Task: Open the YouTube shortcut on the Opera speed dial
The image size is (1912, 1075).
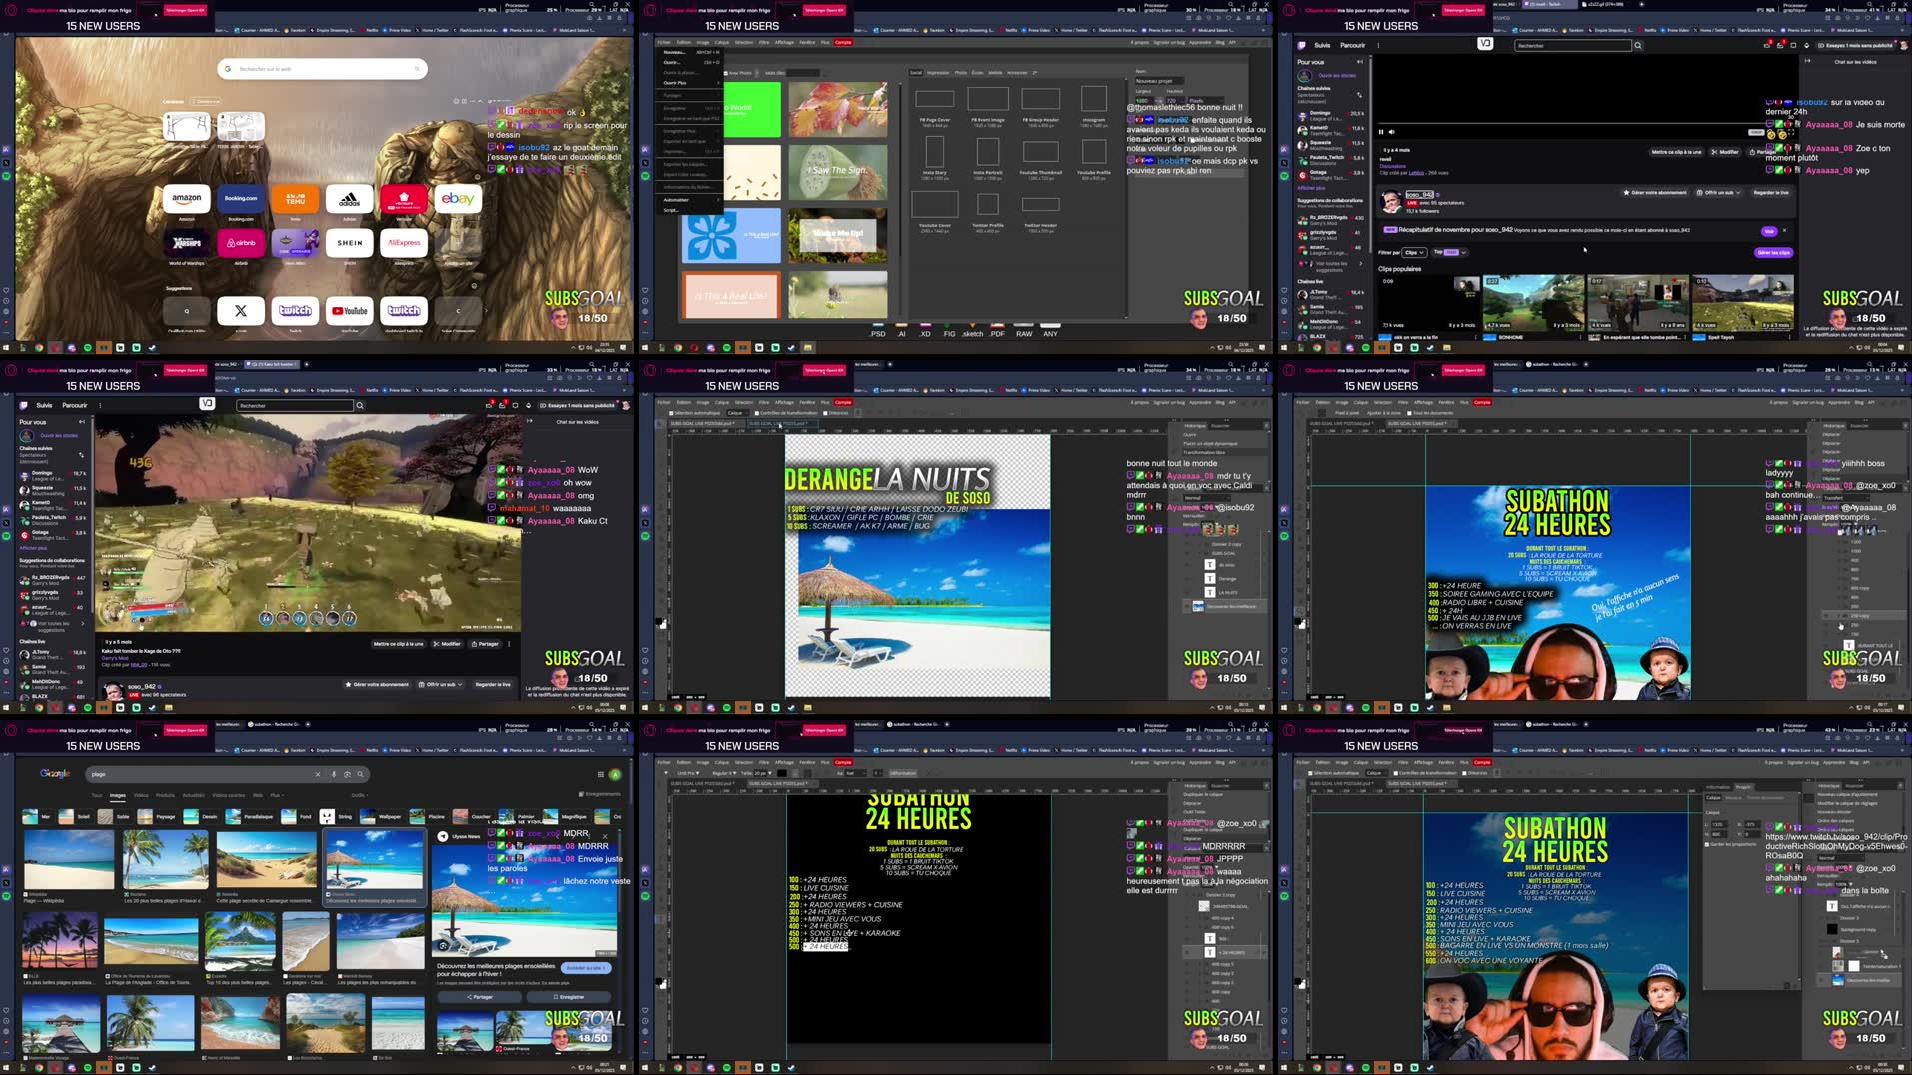Action: pos(349,310)
